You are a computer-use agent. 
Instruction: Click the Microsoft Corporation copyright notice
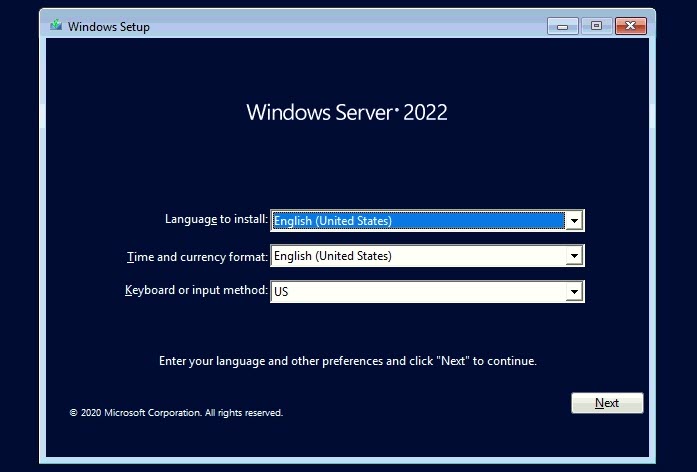pos(176,412)
